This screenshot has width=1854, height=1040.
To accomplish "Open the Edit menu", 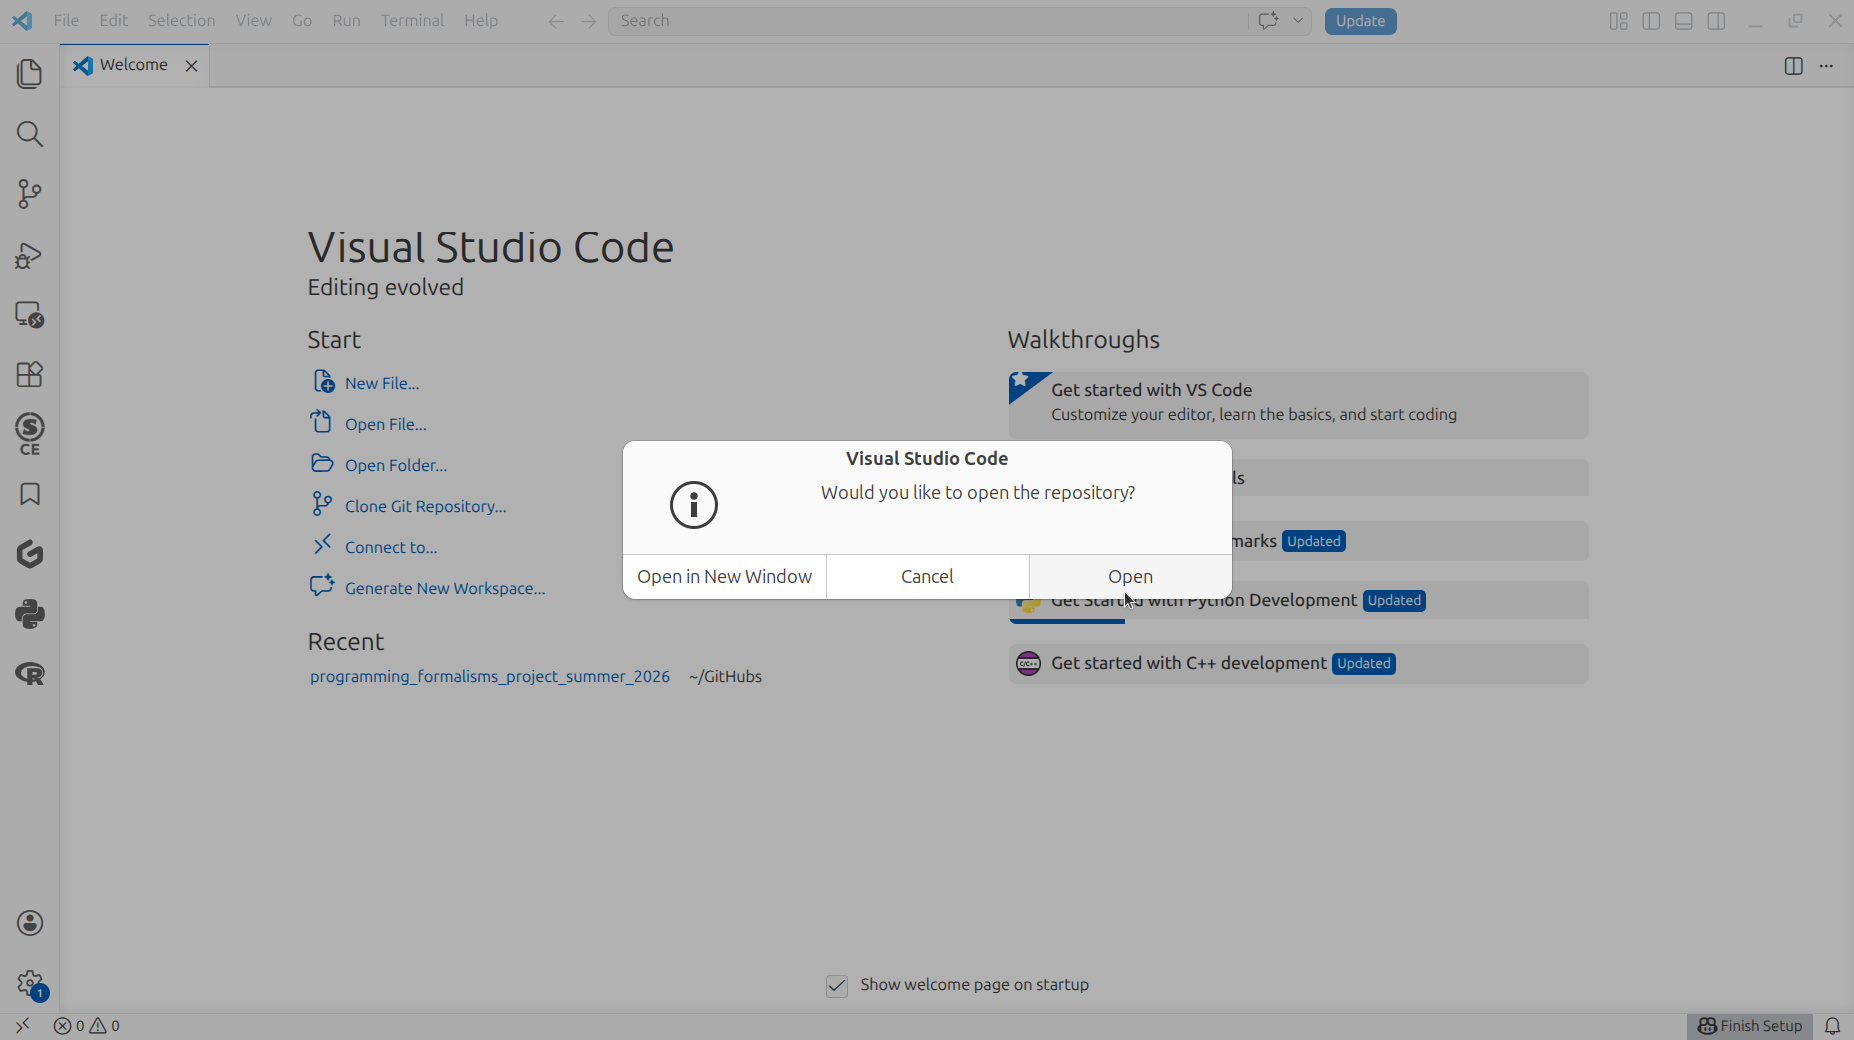I will click(113, 21).
